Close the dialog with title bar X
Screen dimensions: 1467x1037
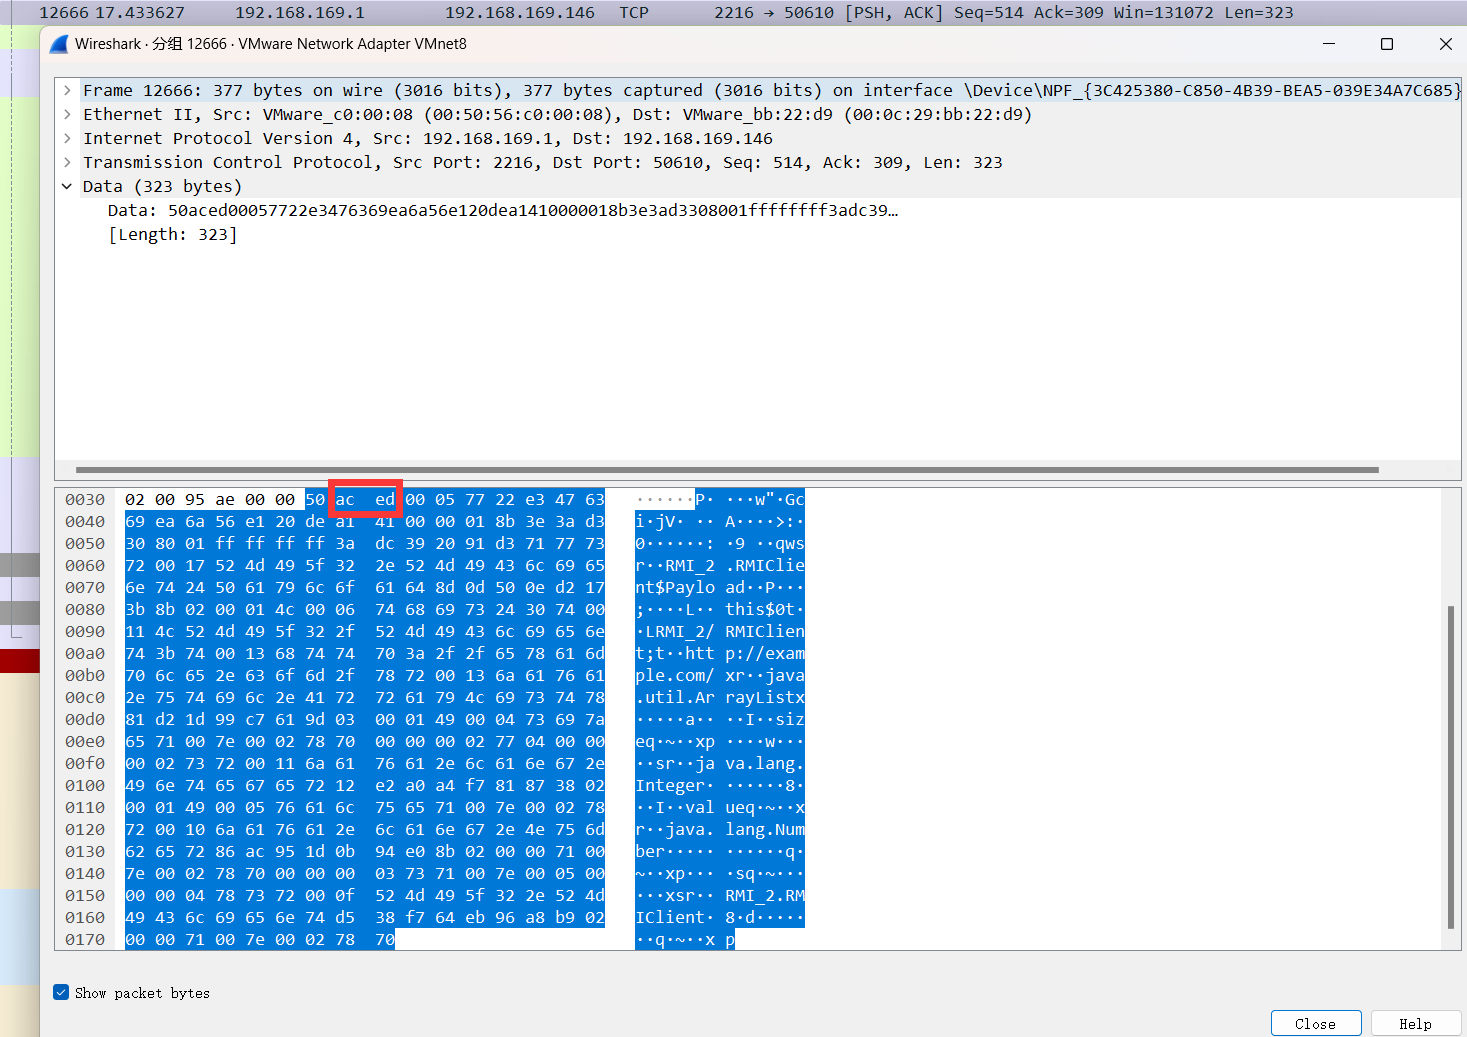click(1445, 44)
